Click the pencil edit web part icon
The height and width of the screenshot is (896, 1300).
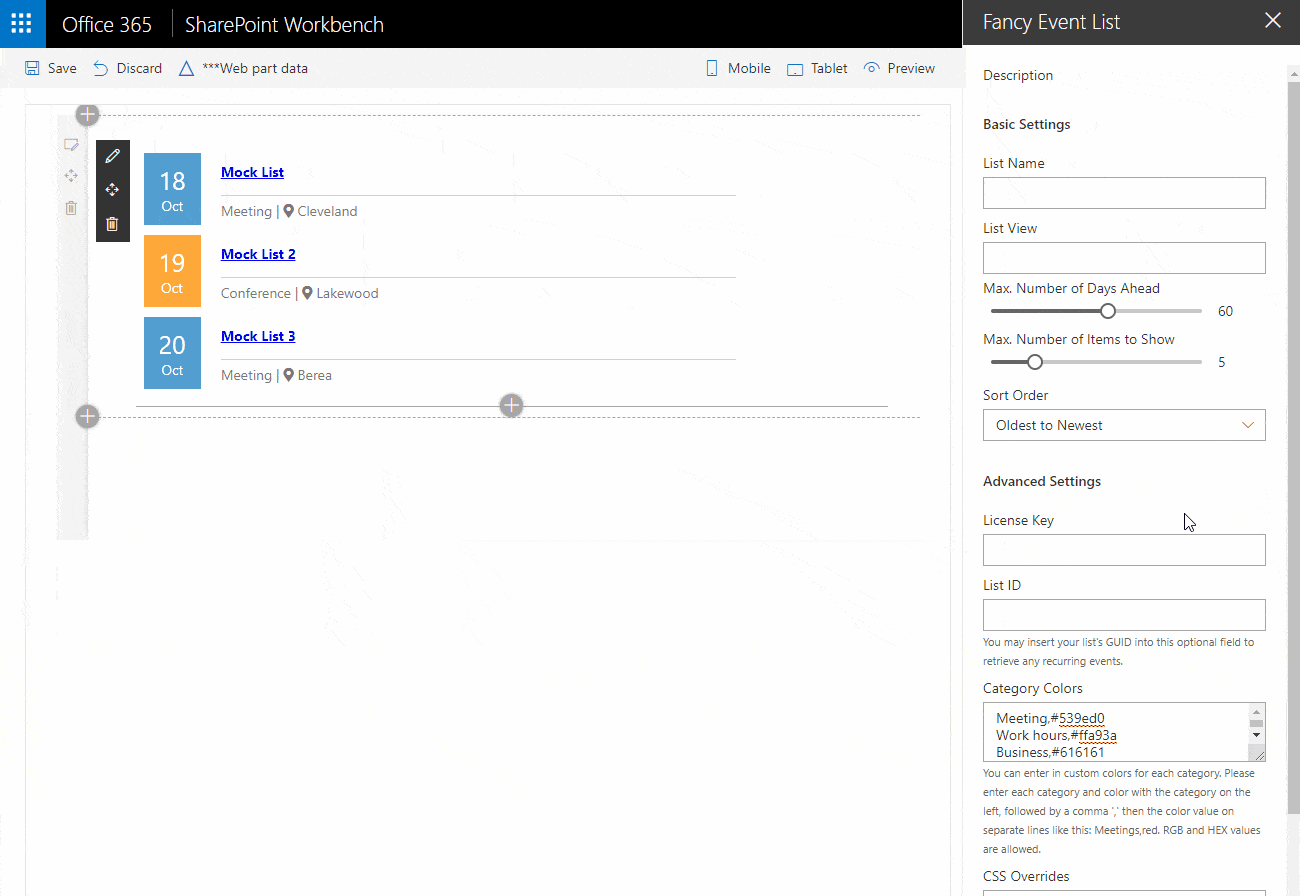pos(112,156)
